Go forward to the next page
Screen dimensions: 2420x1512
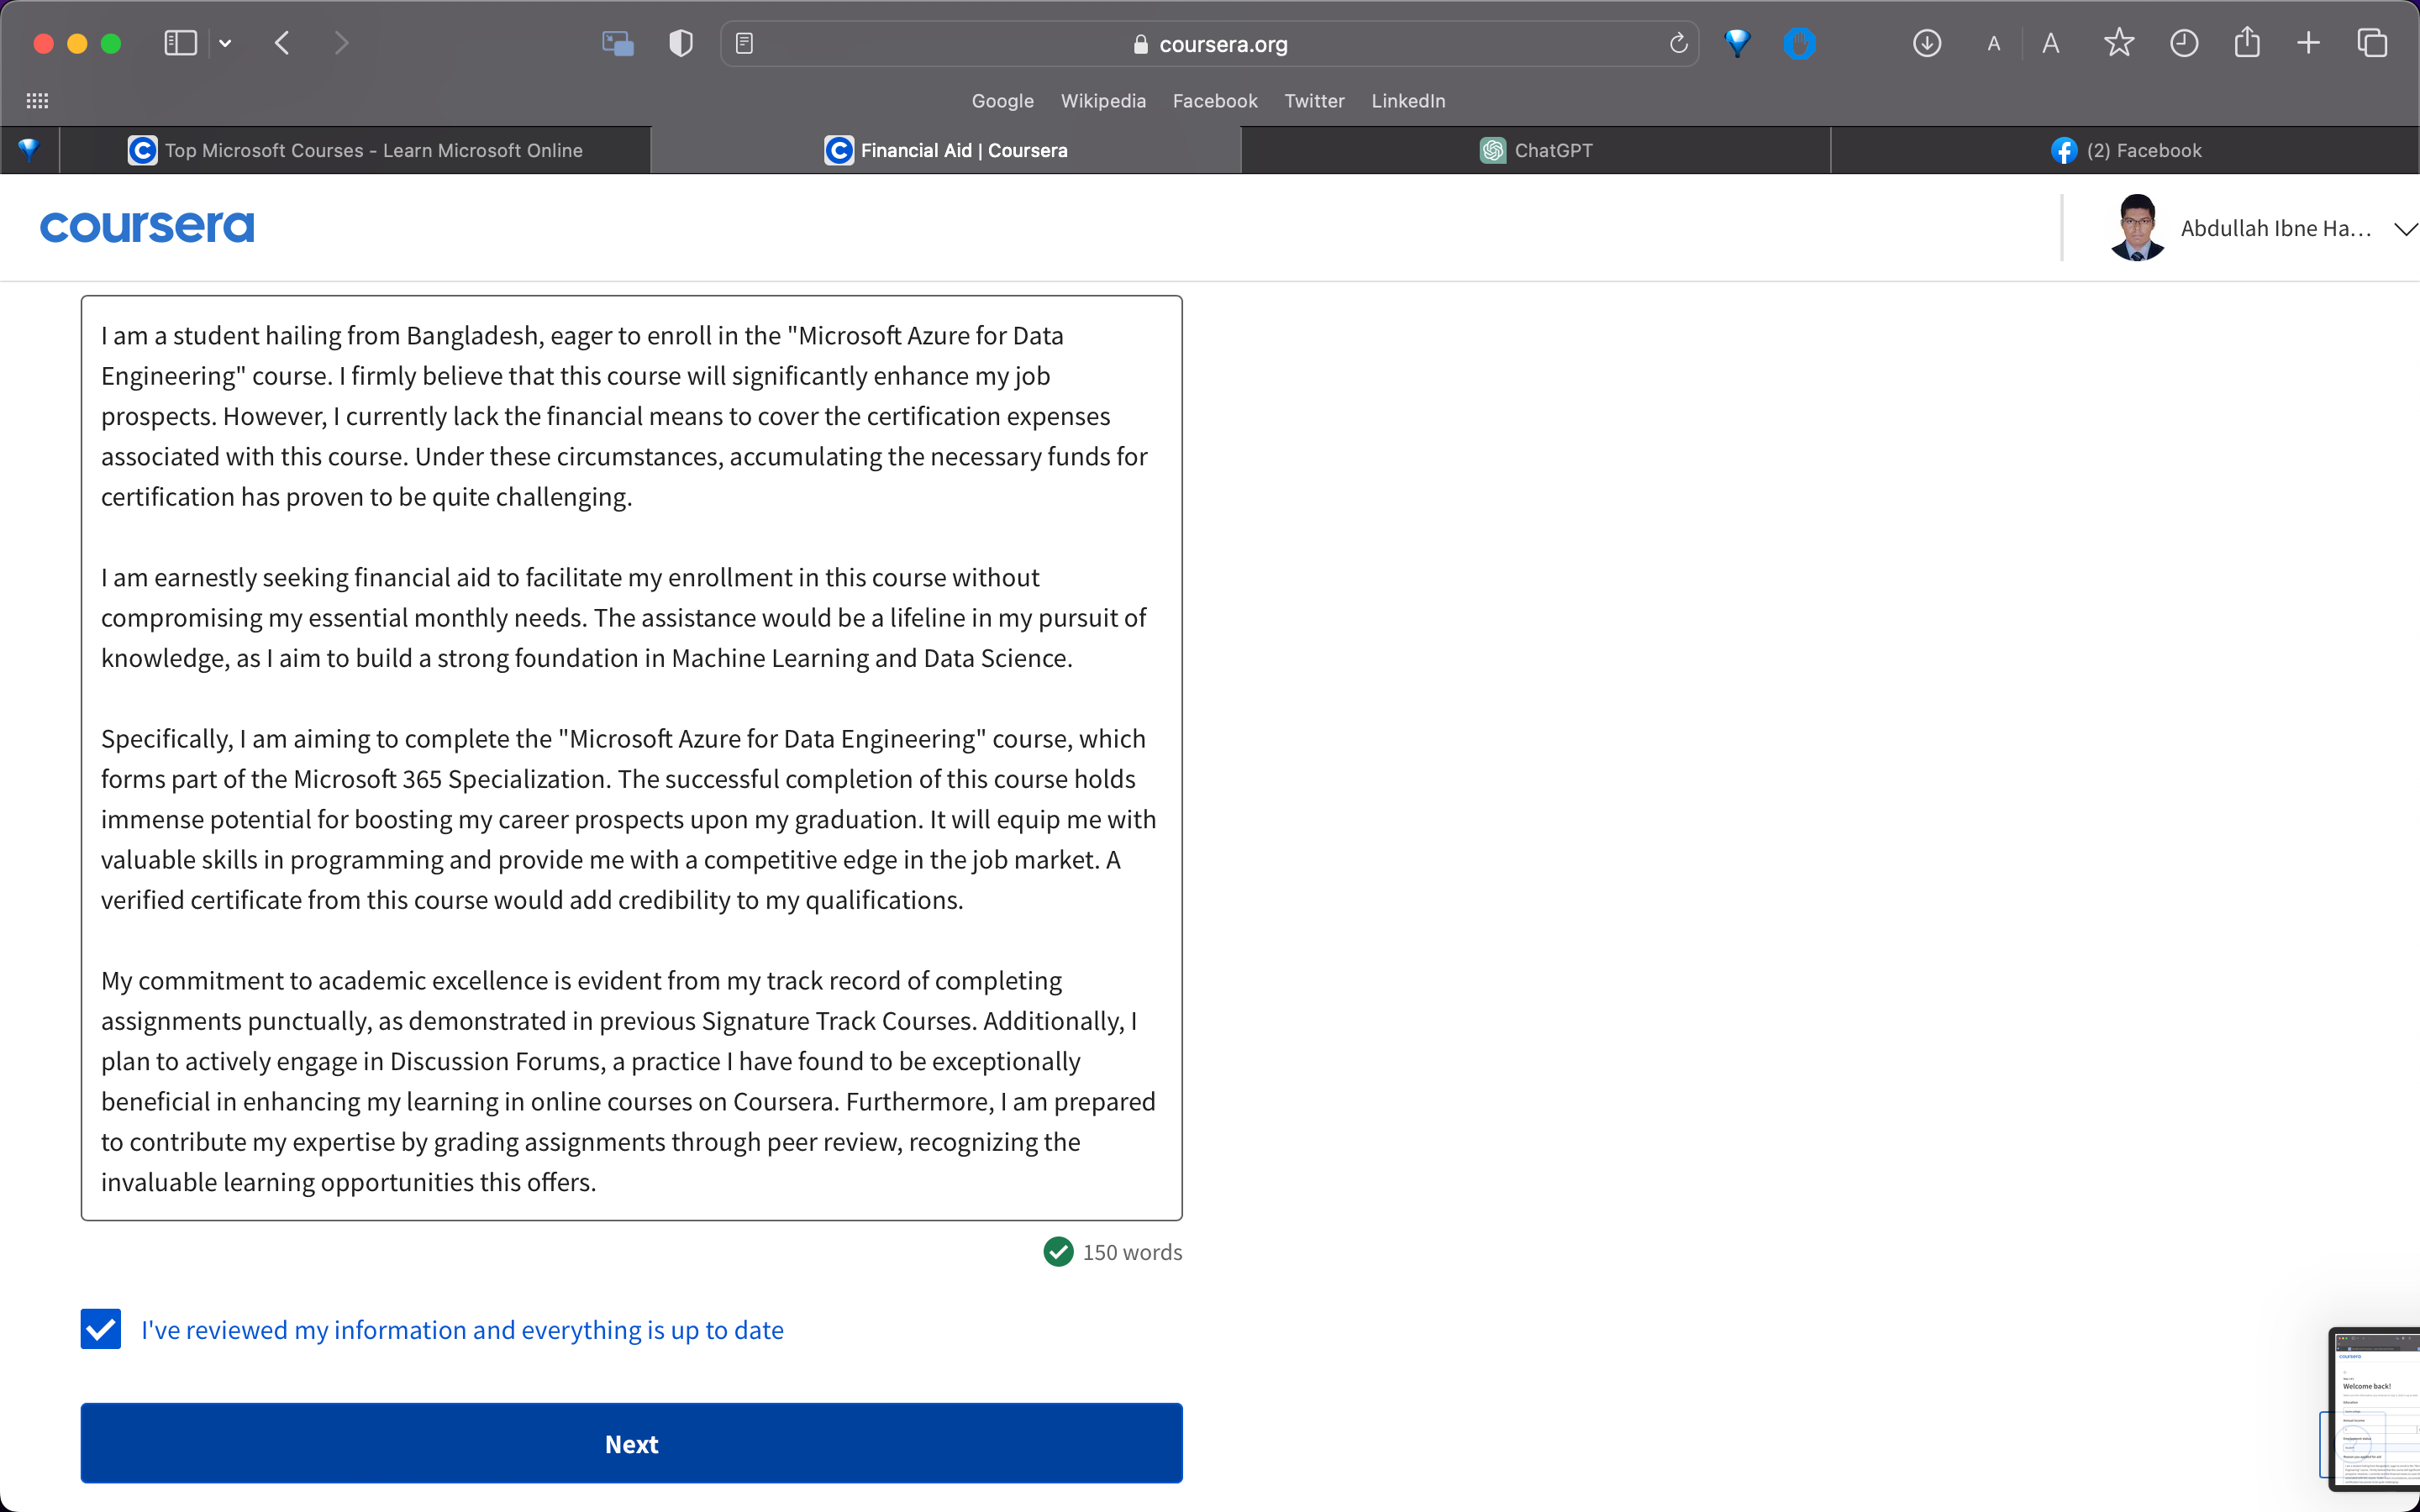(x=341, y=43)
